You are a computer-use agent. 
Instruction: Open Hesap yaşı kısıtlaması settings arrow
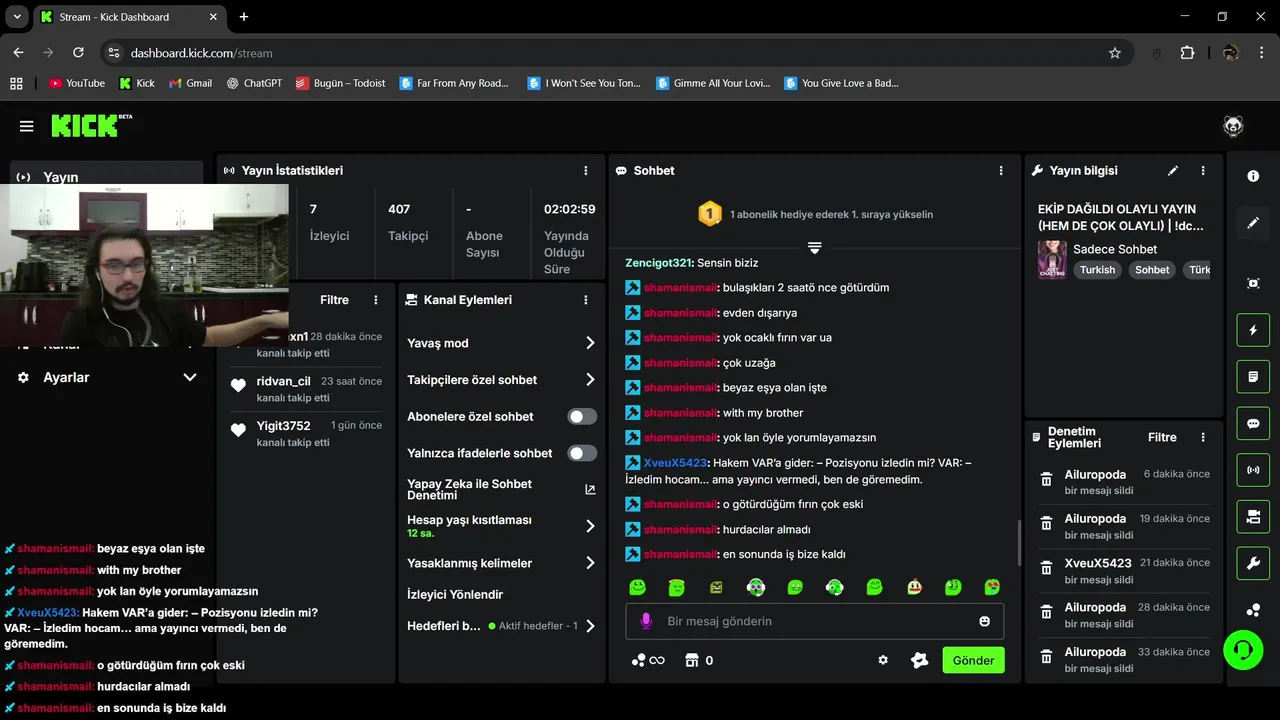590,526
